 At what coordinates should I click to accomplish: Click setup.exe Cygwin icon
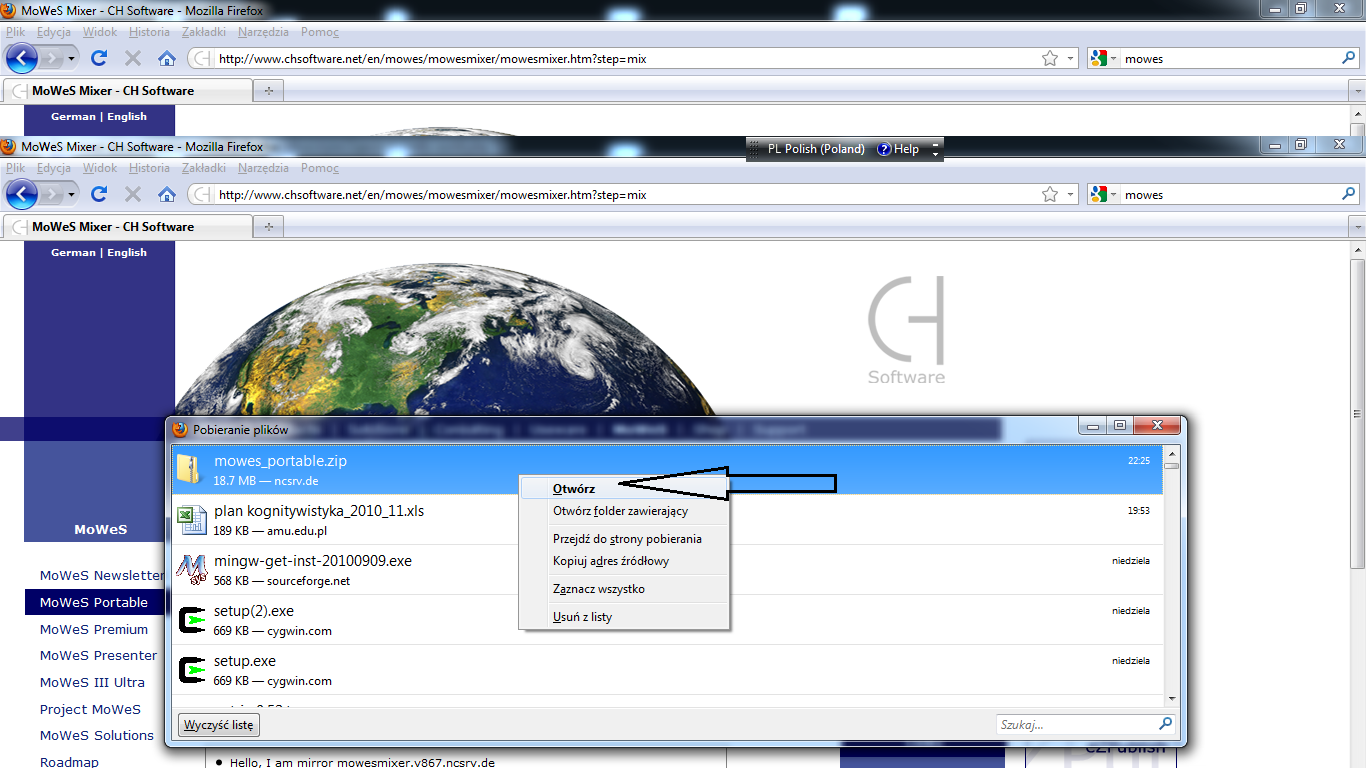coord(191,670)
